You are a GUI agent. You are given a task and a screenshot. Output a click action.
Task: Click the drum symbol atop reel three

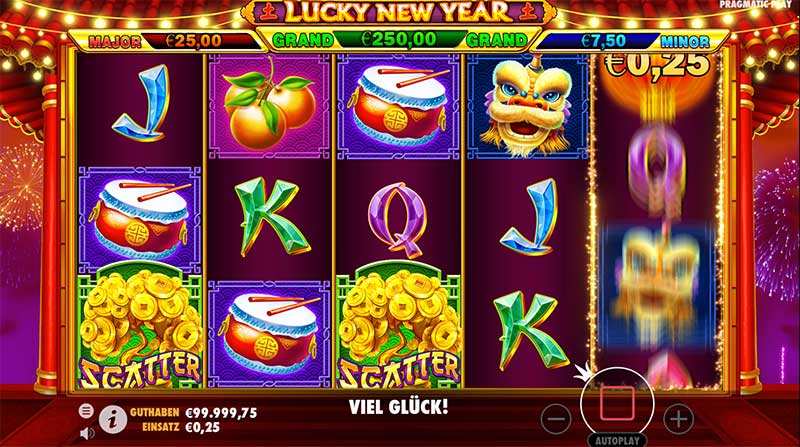click(398, 106)
